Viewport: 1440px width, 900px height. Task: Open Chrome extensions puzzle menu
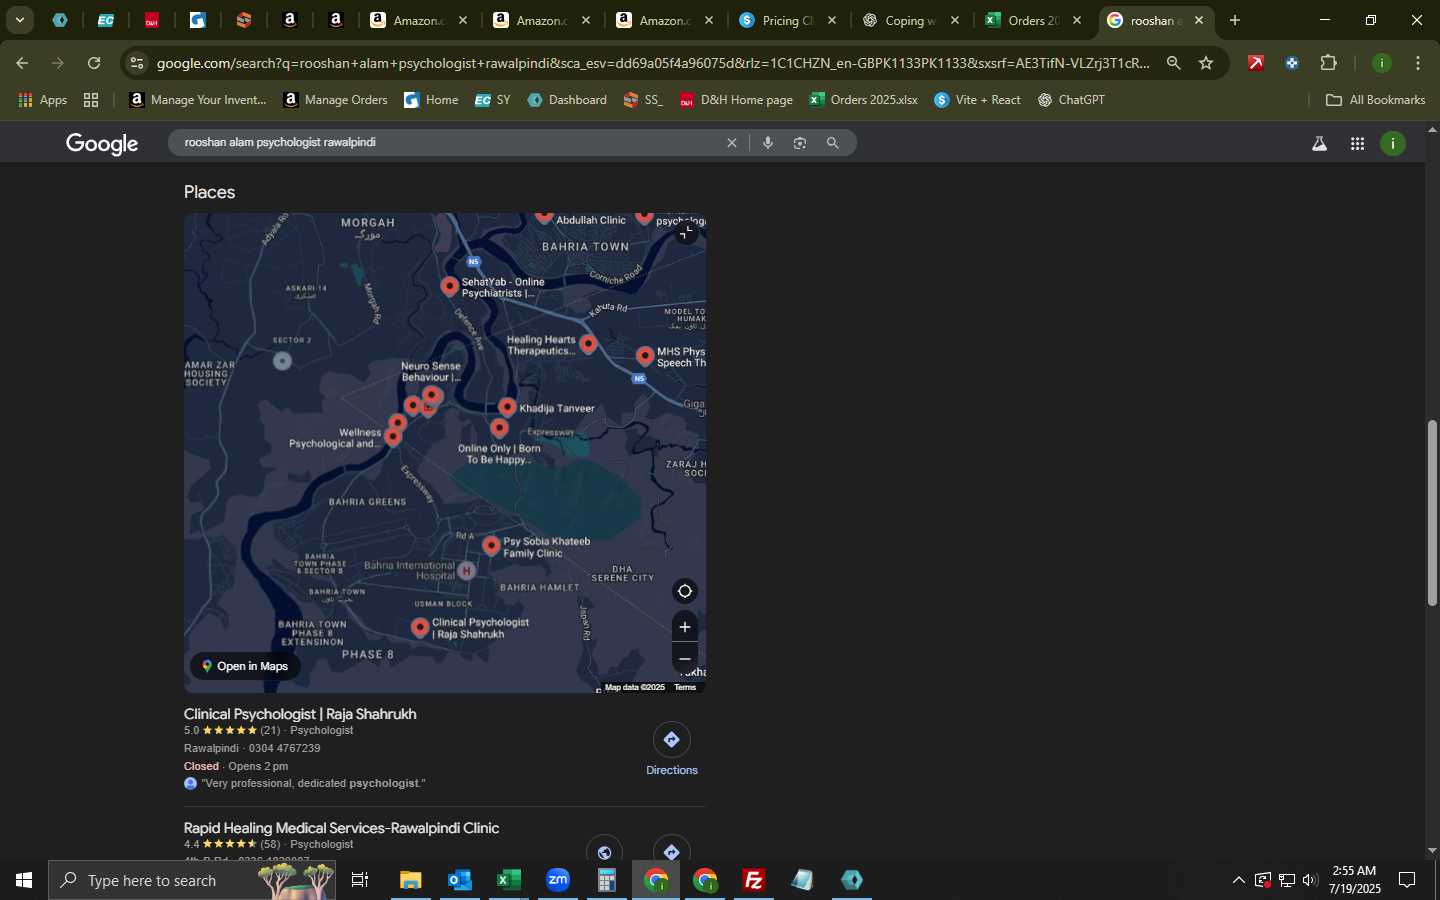1328,63
